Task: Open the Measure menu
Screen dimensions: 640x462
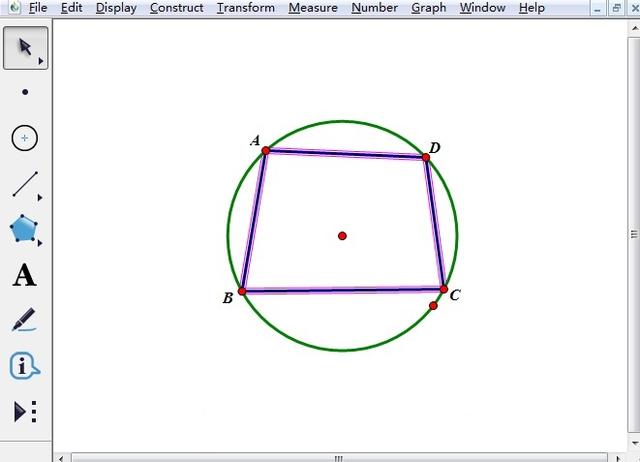Action: tap(313, 8)
